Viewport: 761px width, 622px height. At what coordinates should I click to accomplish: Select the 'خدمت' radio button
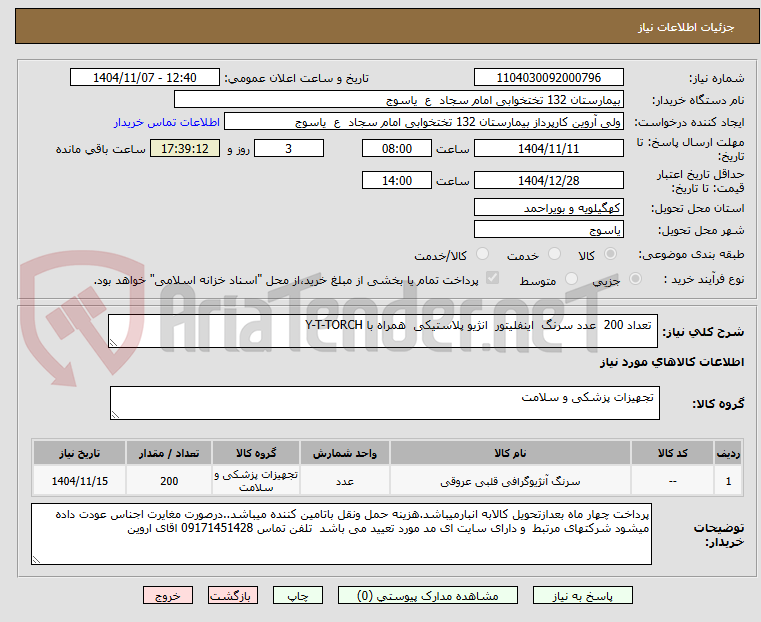[554, 254]
